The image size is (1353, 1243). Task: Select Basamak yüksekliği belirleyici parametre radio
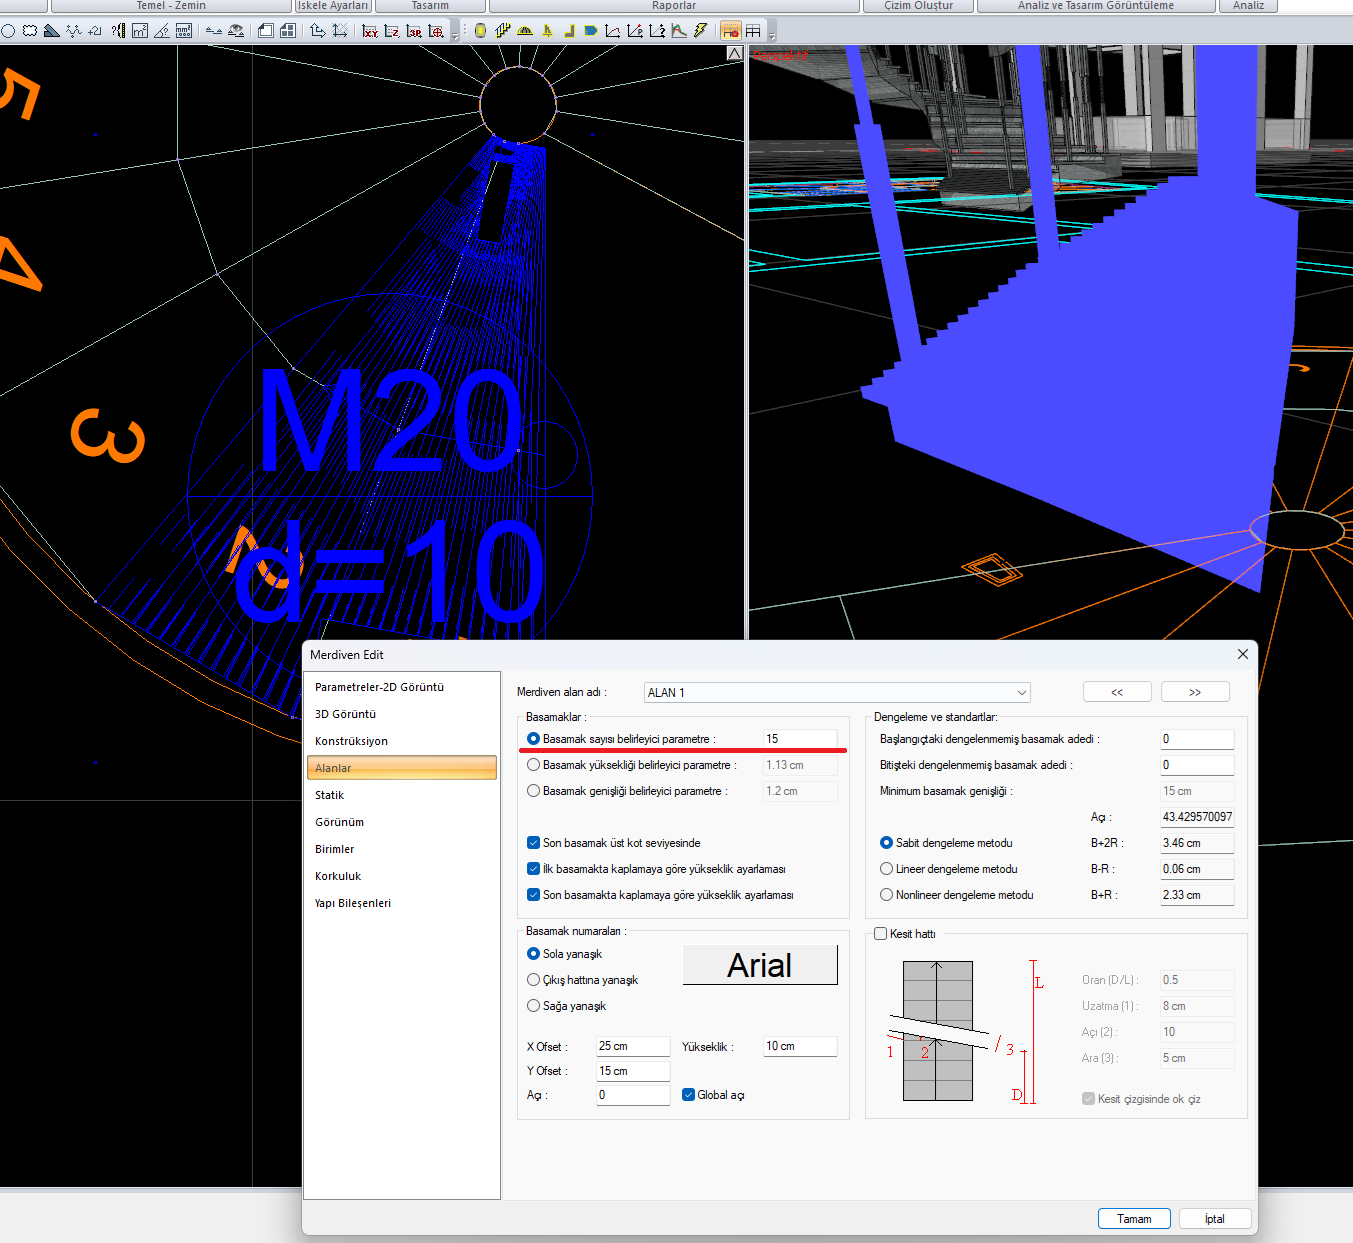533,765
